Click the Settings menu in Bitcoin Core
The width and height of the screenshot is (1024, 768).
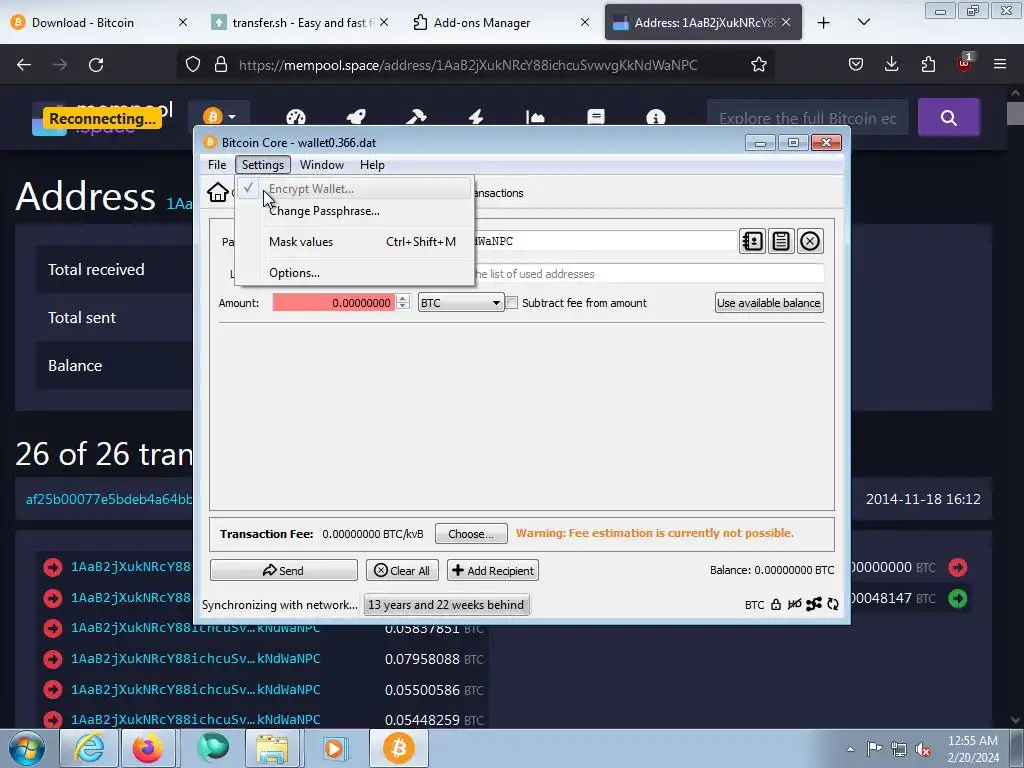[263, 165]
